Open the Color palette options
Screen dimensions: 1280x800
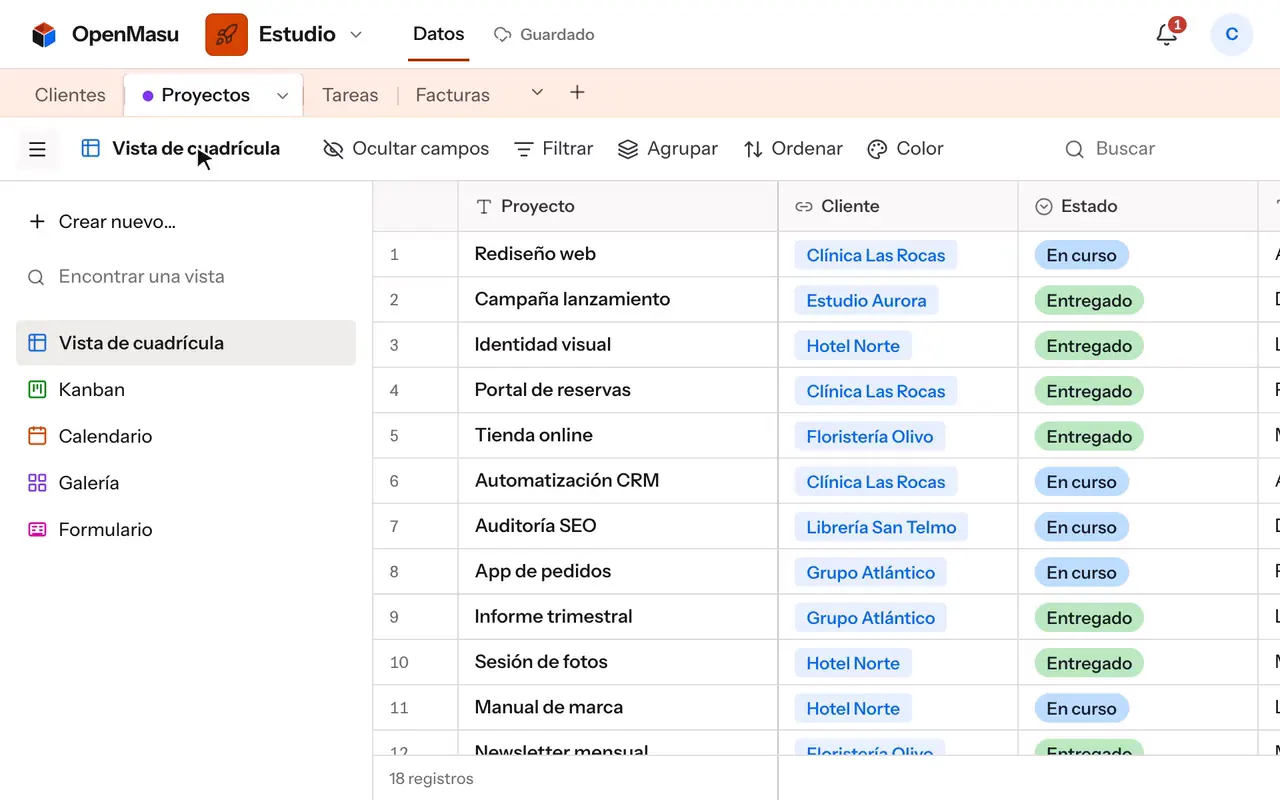tap(905, 149)
